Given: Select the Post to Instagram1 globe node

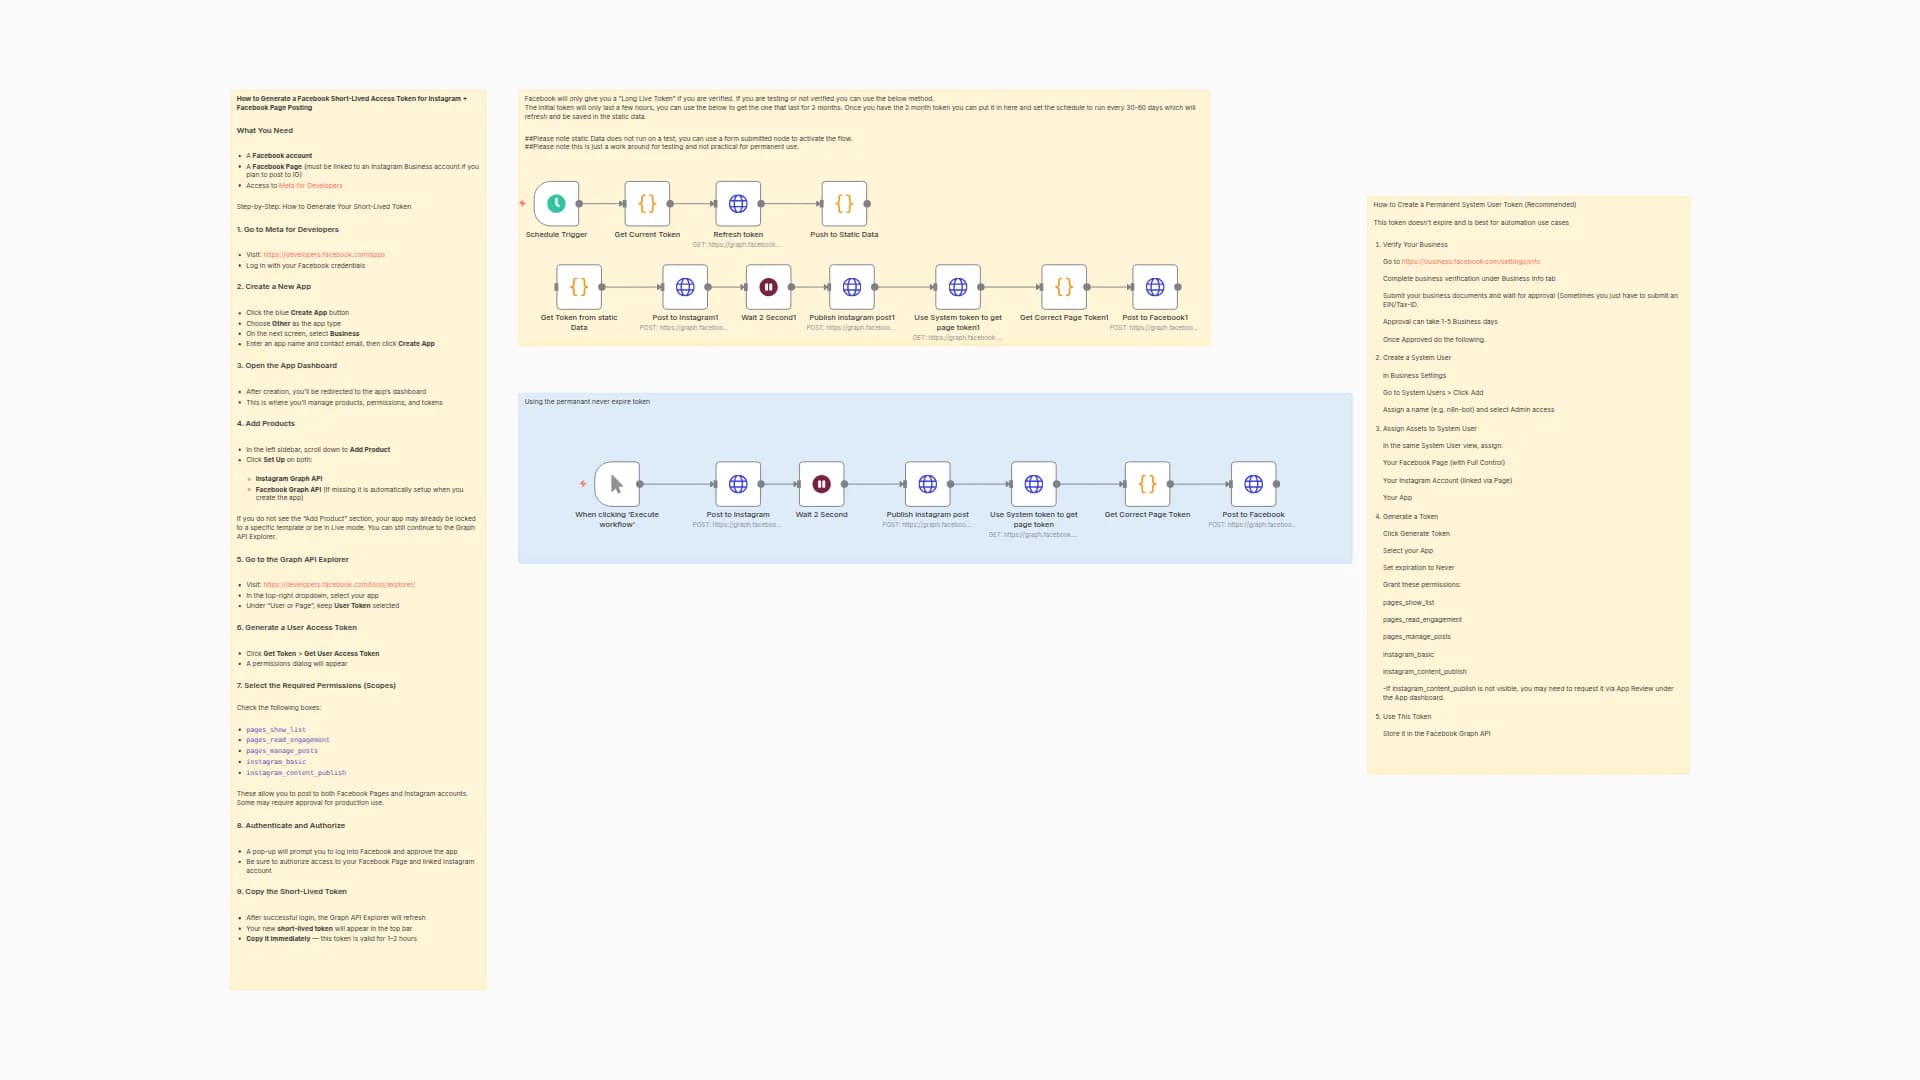Looking at the screenshot, I should [x=685, y=287].
